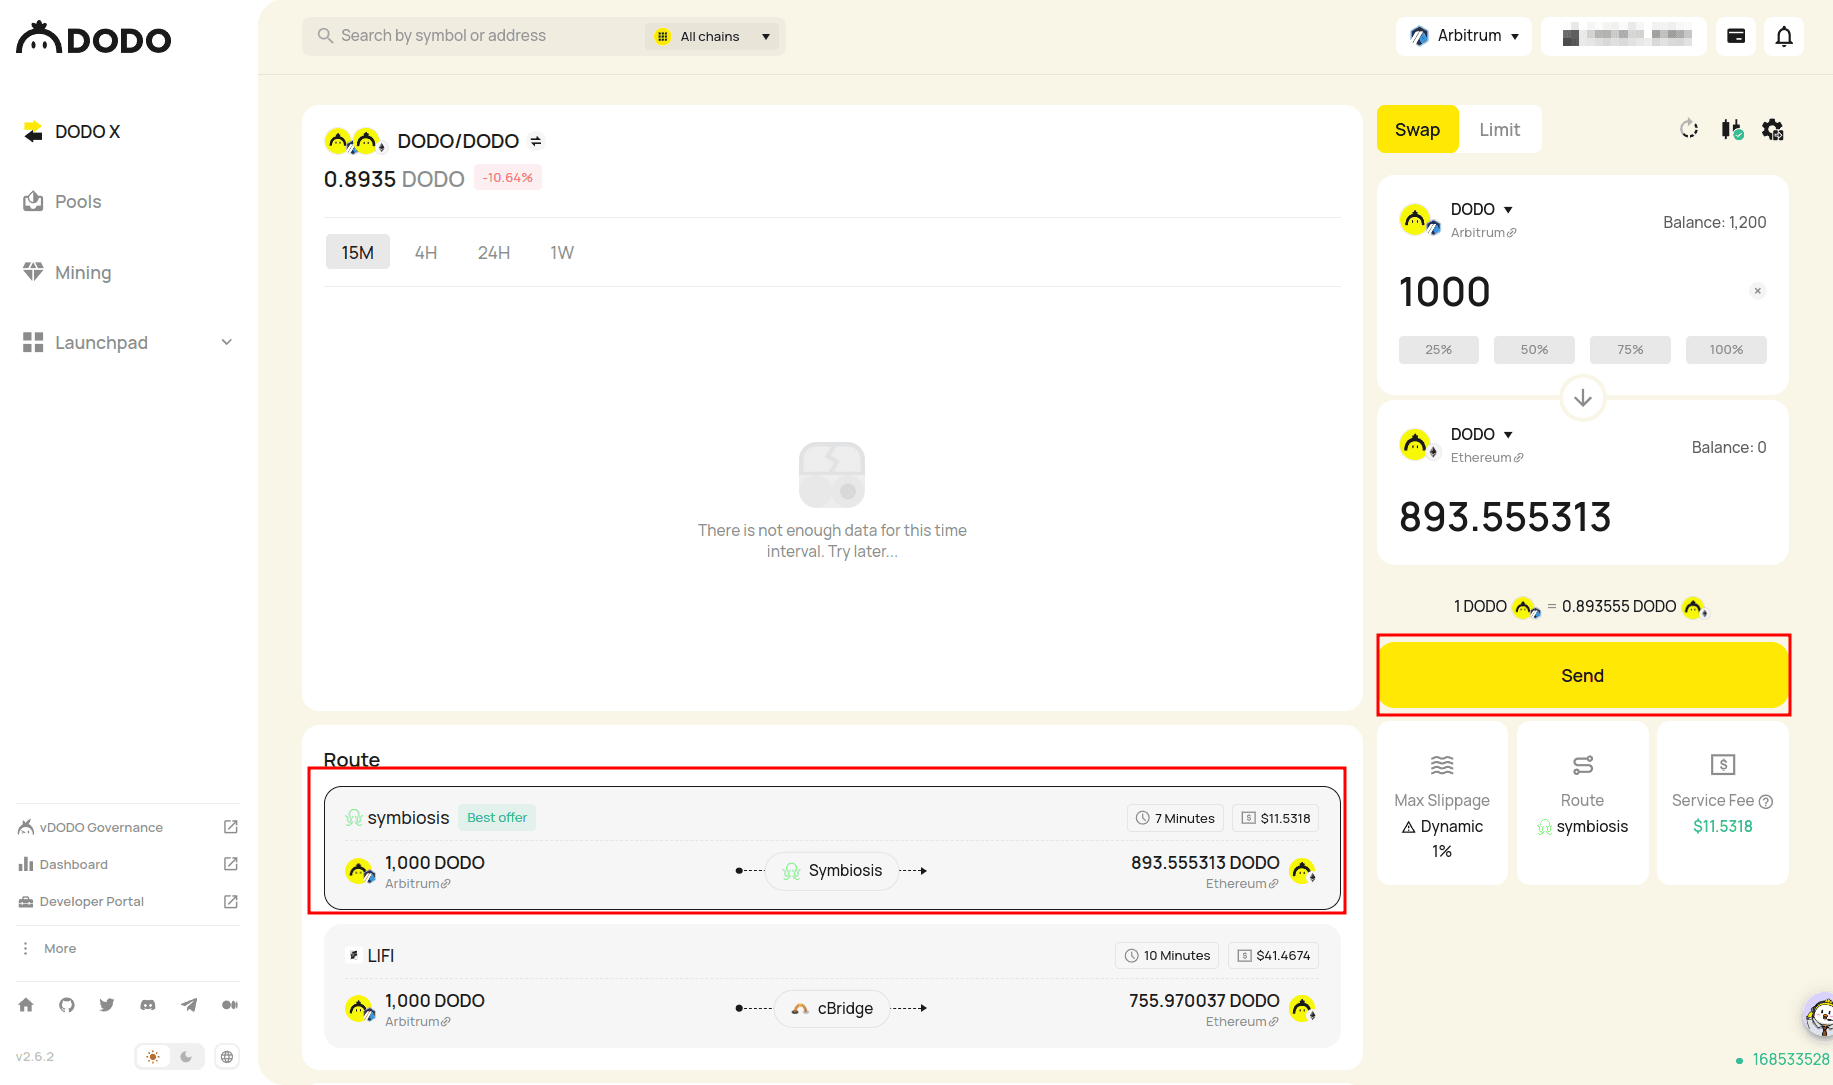Open Developer Portal external link icon
This screenshot has width=1833, height=1085.
pos(231,902)
